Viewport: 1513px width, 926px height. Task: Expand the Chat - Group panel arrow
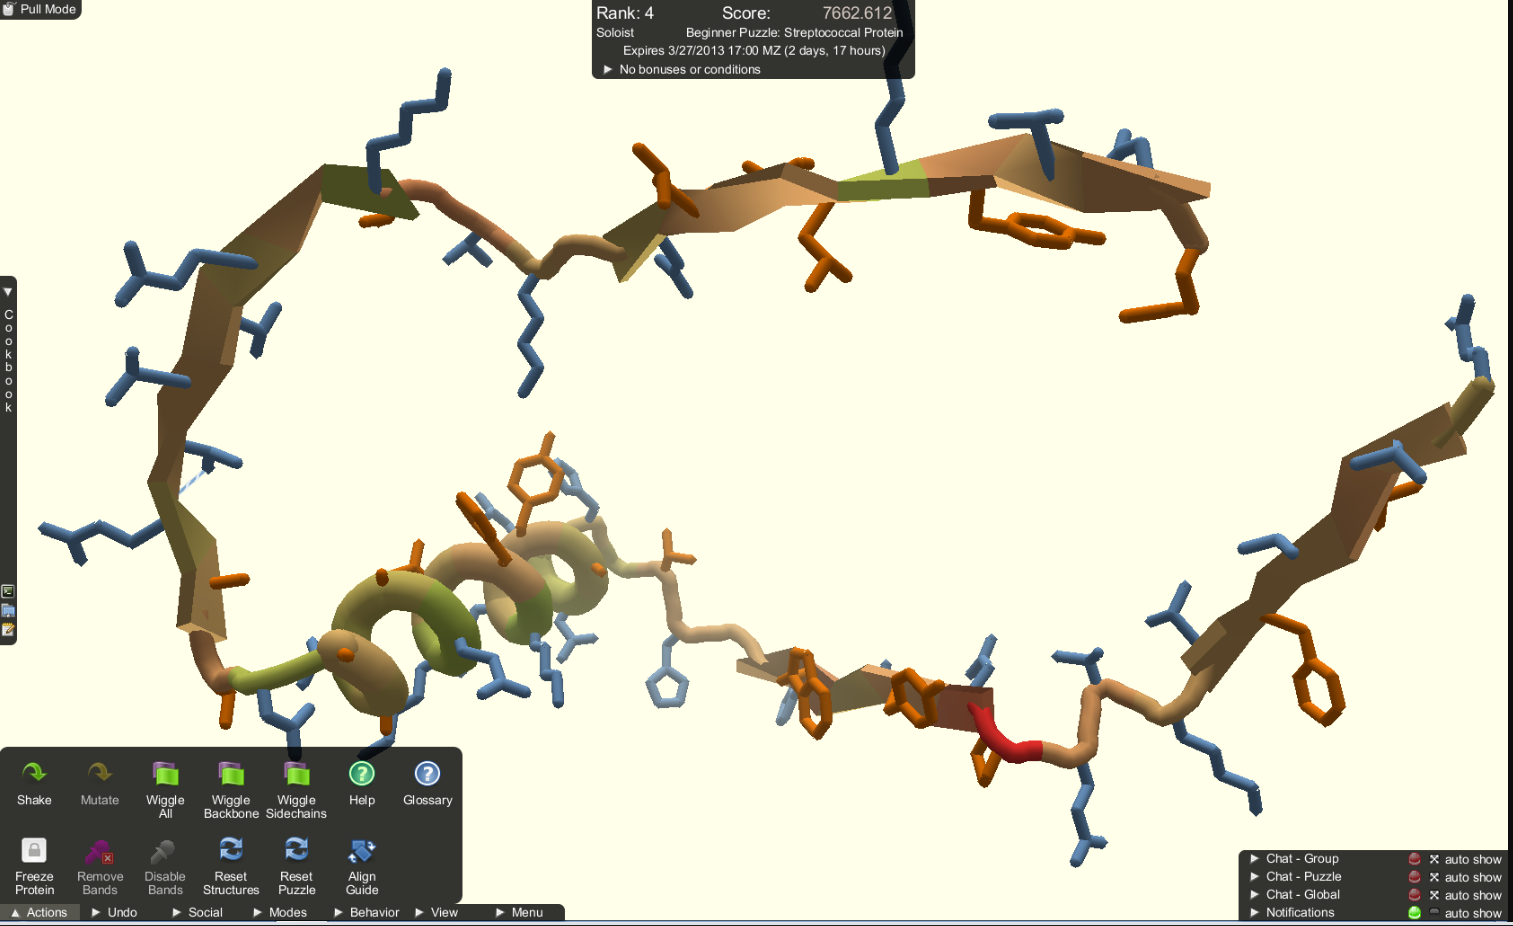(x=1254, y=859)
